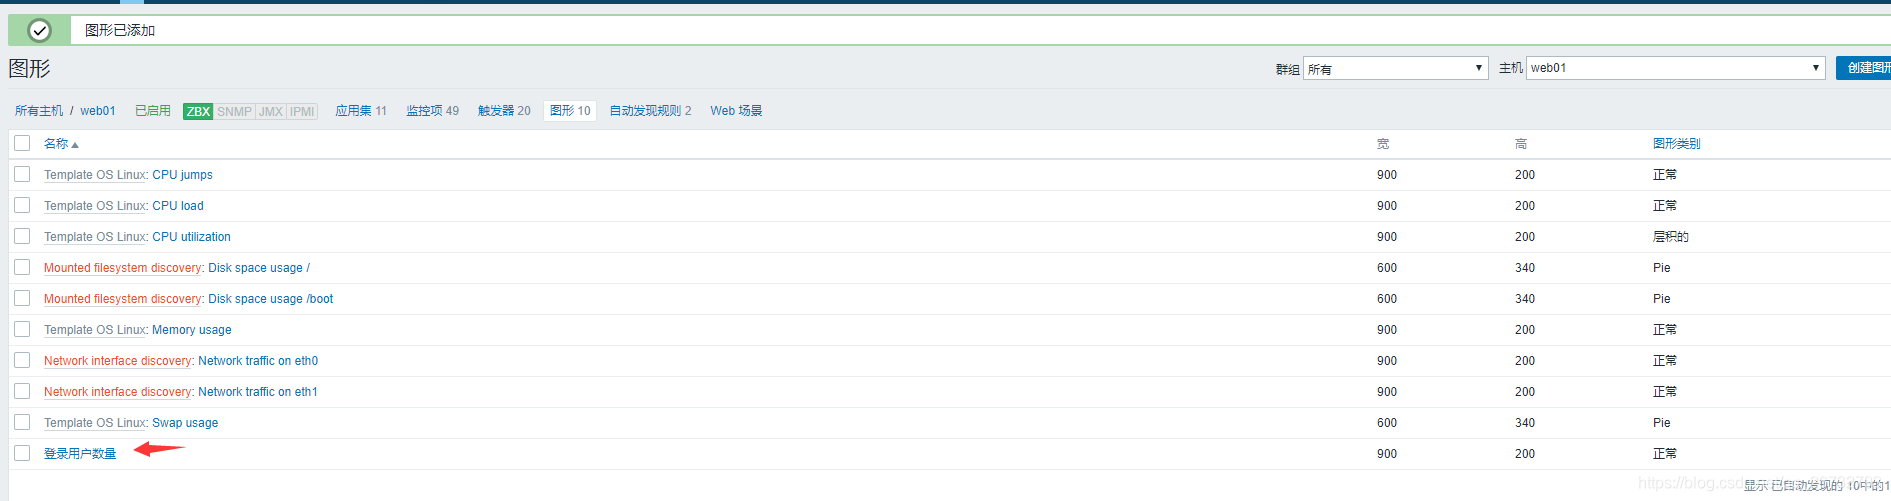Open the CPU utilization graph link

pos(191,237)
